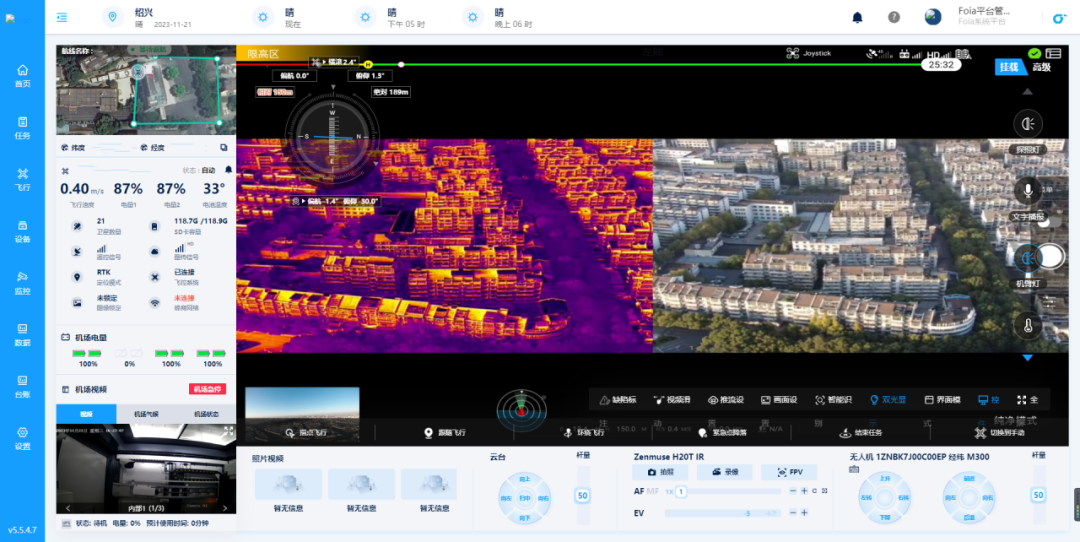Open 设置 (Settings) in the left sidebar
The image size is (1080, 542).
tap(22, 438)
